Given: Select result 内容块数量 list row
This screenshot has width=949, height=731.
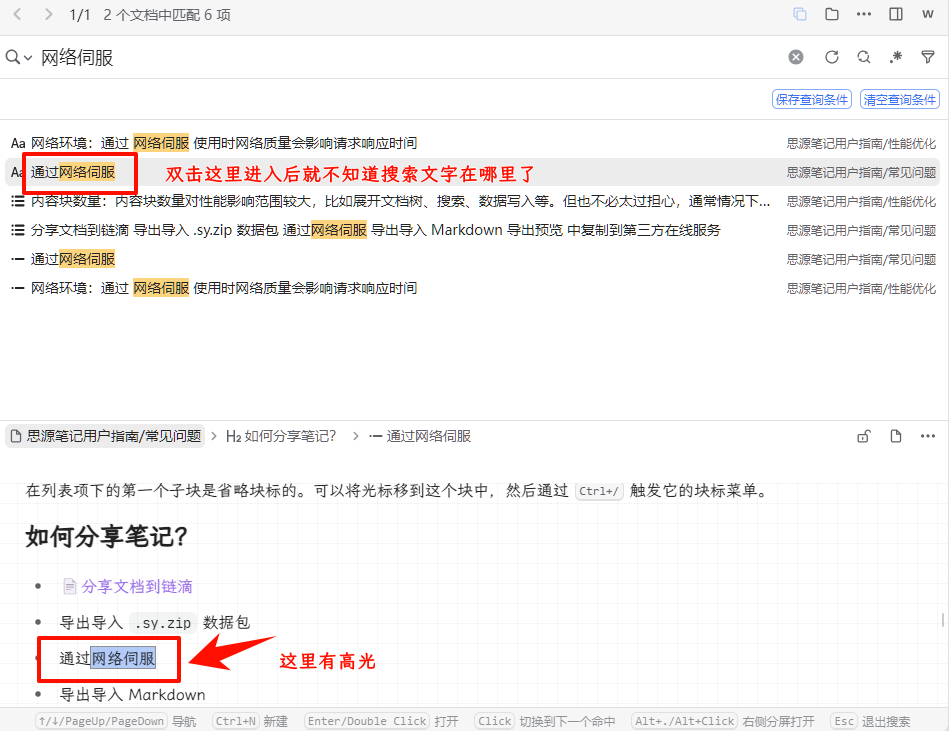Looking at the screenshot, I should (x=472, y=202).
